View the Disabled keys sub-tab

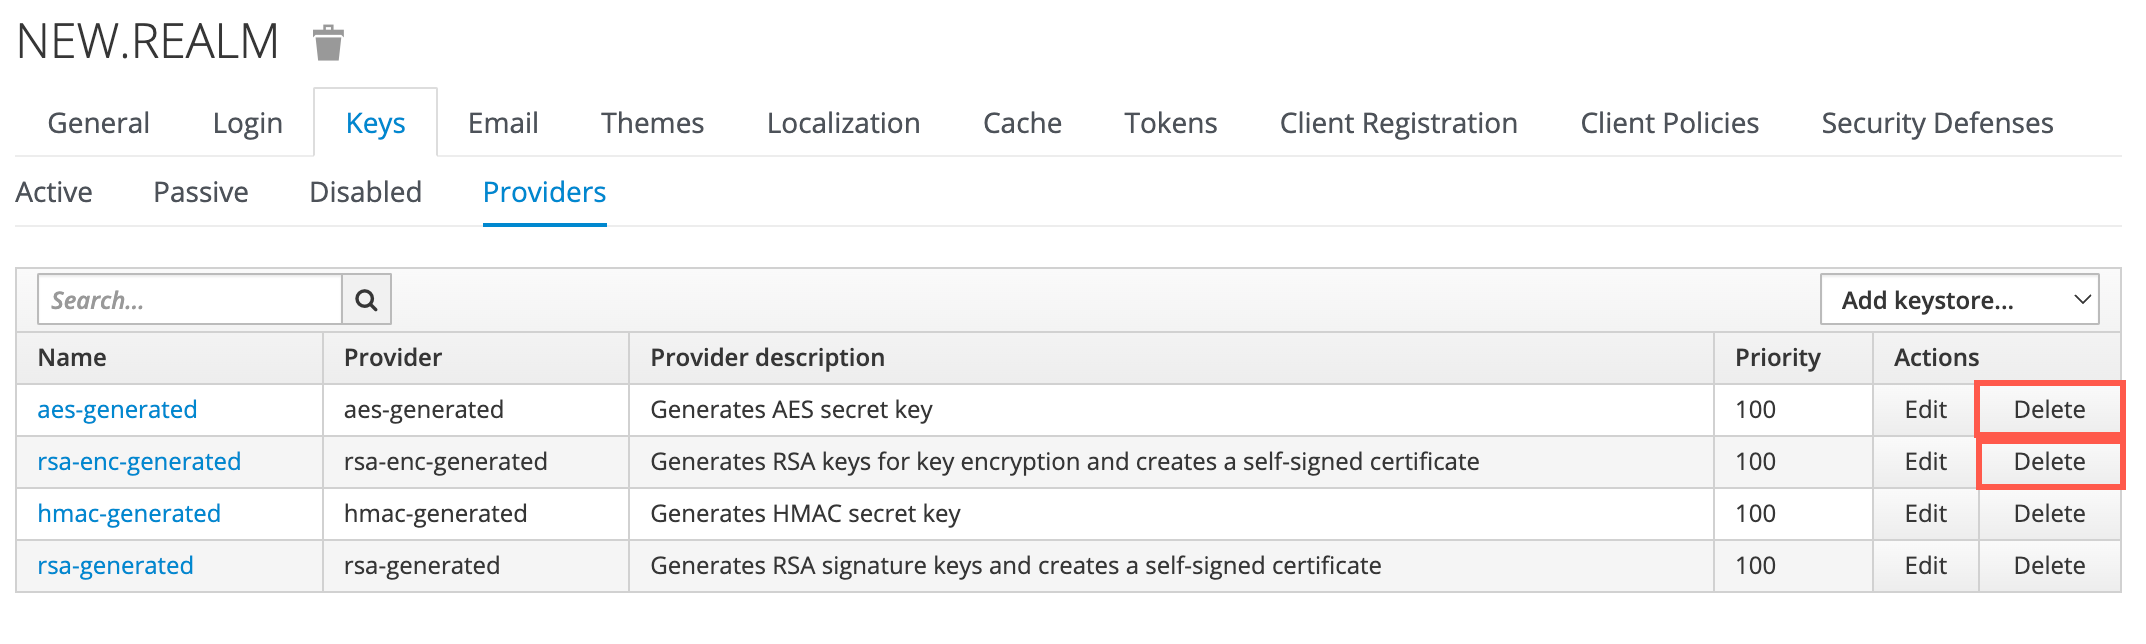tap(365, 192)
